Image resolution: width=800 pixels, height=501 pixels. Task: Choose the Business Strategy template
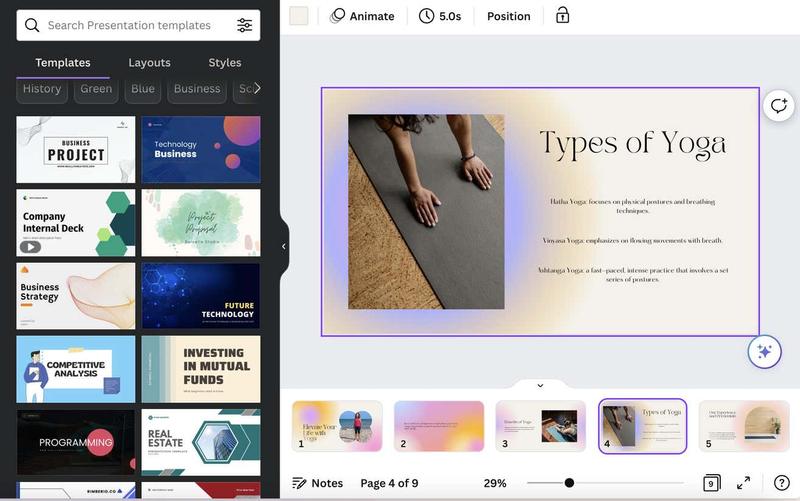[x=76, y=296]
